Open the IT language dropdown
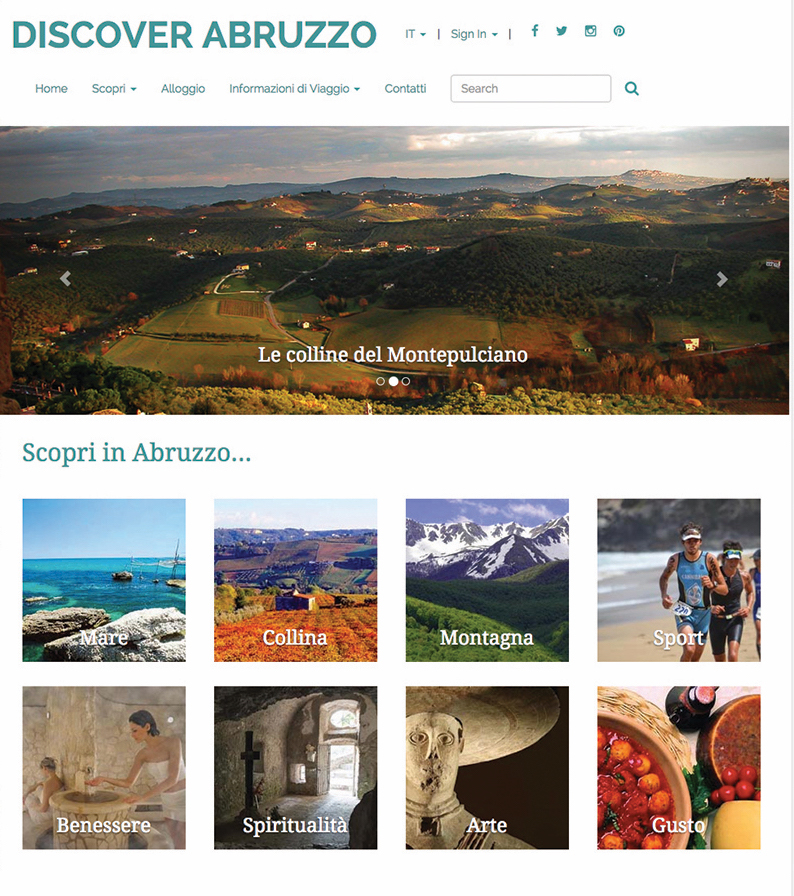Image resolution: width=794 pixels, height=896 pixels. click(x=416, y=34)
